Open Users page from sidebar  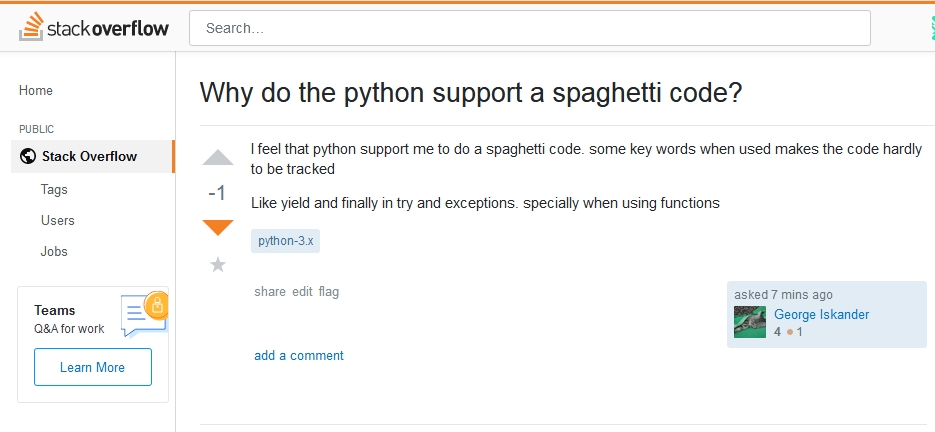click(x=58, y=220)
